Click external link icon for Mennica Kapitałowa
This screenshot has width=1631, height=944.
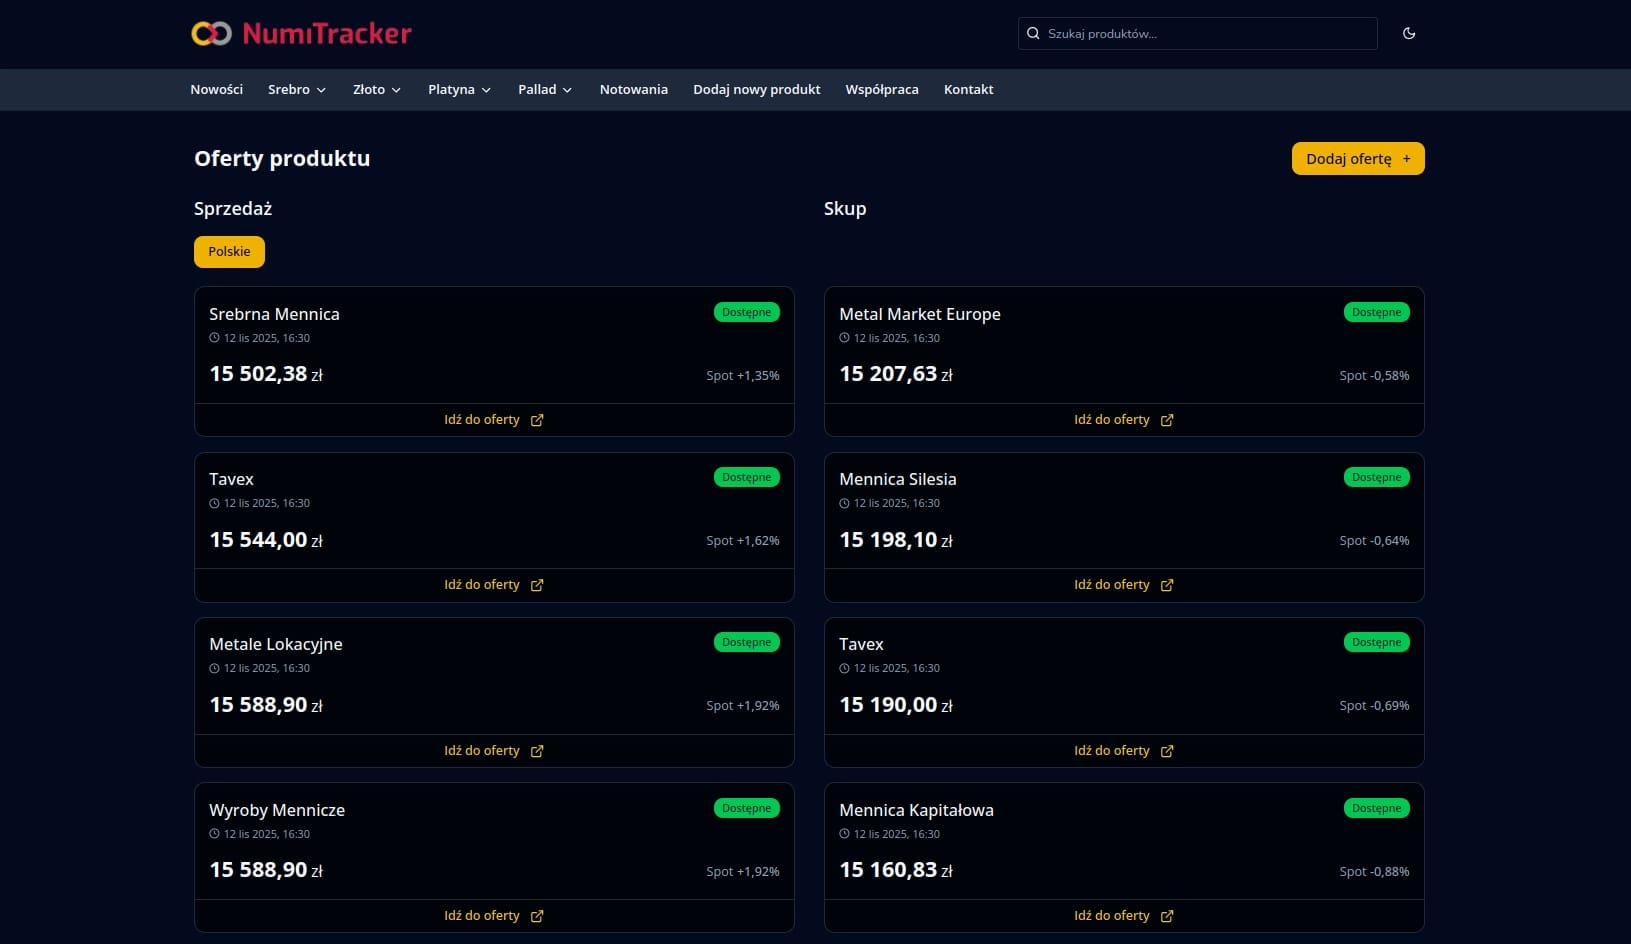[x=1167, y=916]
